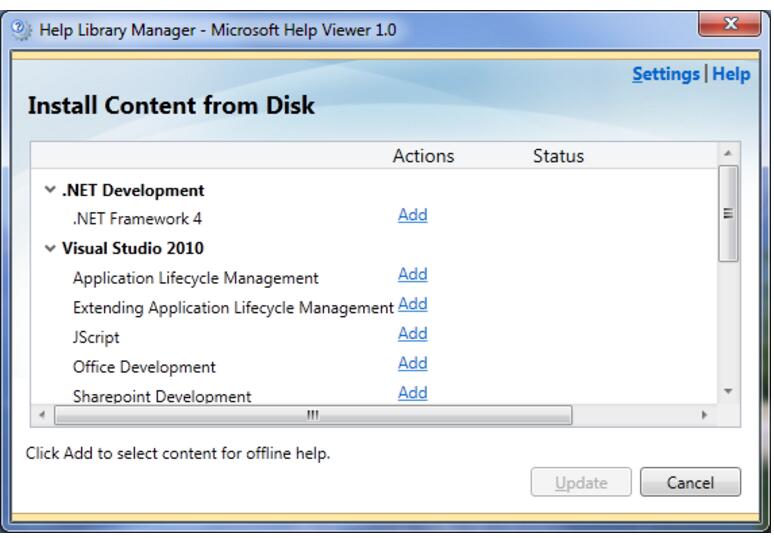The width and height of the screenshot is (774, 538).
Task: Add Office Development content
Action: click(x=413, y=363)
